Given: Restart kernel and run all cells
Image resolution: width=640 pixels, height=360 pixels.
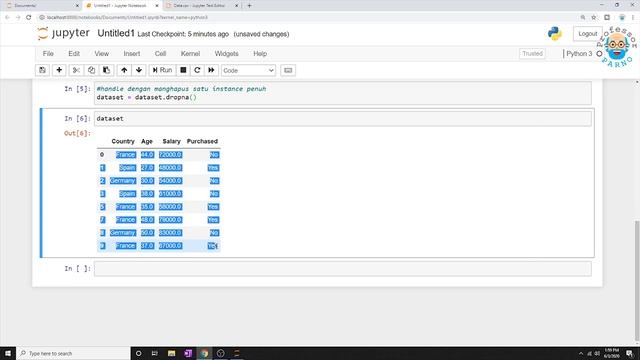Looking at the screenshot, I should [x=211, y=70].
